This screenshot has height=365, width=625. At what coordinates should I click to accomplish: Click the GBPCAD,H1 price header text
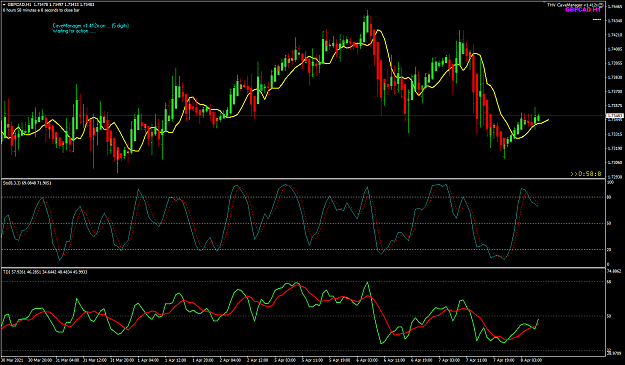51,5
